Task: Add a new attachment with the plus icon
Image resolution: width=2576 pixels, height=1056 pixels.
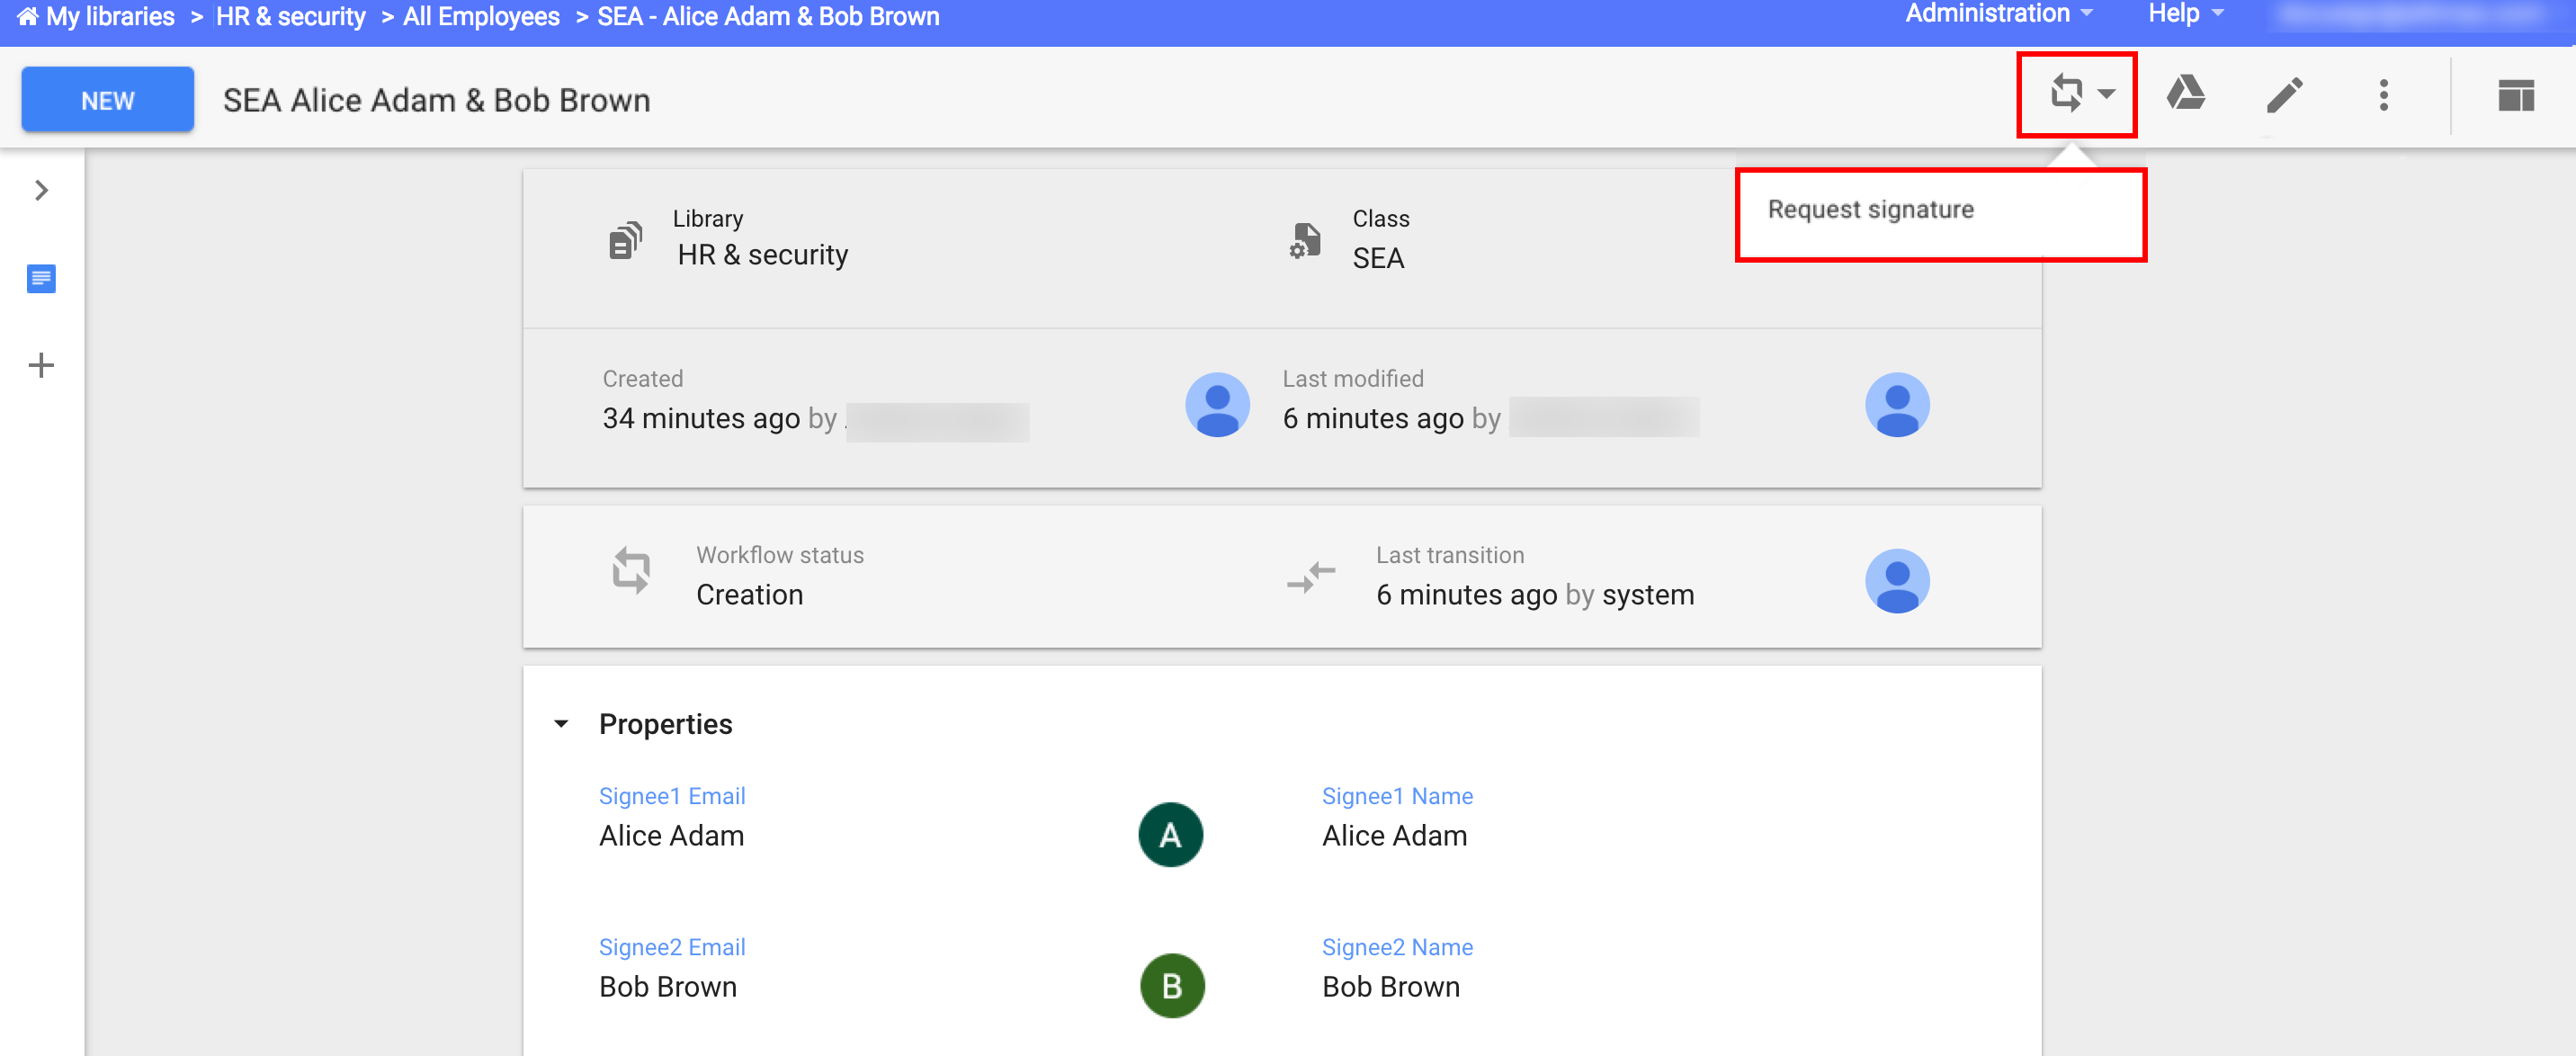Action: pyautogui.click(x=41, y=364)
